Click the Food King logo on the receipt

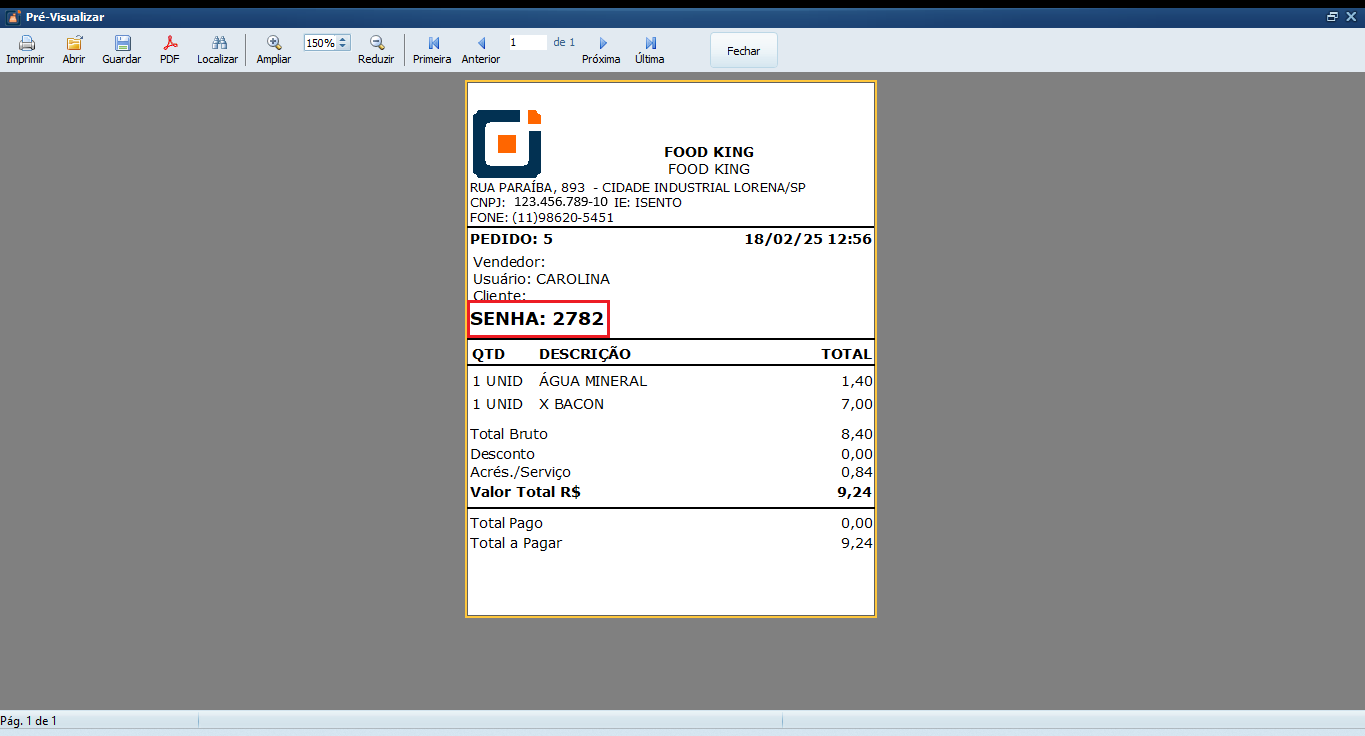[x=507, y=144]
